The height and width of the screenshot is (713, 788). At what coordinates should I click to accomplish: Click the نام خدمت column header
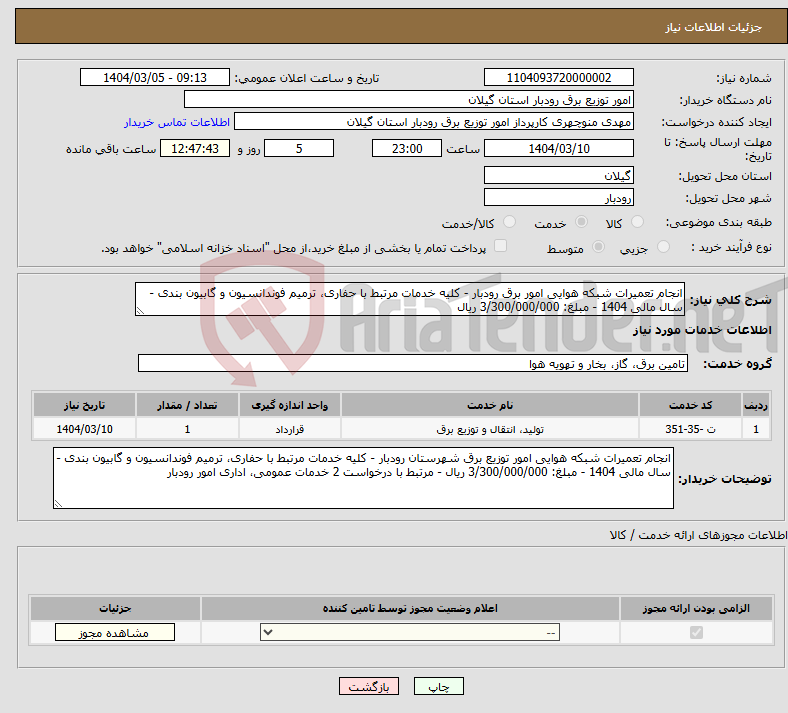490,405
